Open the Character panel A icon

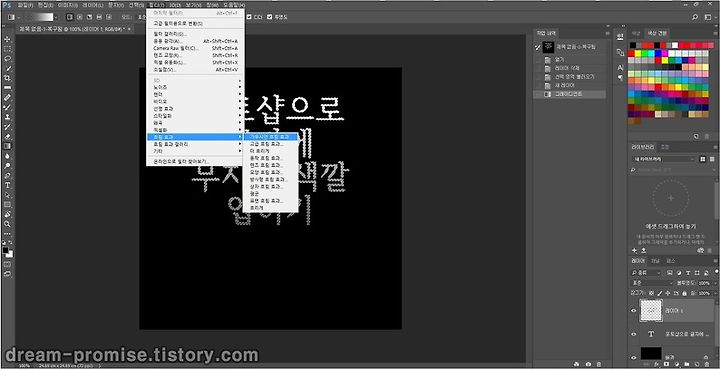tap(620, 67)
